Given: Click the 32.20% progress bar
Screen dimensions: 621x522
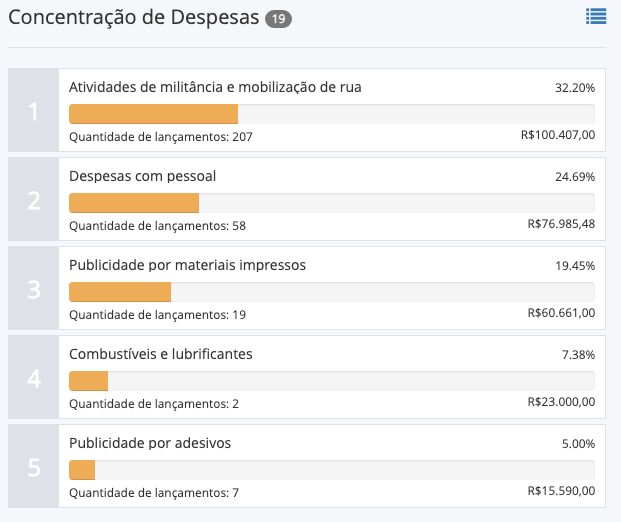Looking at the screenshot, I should click(331, 113).
